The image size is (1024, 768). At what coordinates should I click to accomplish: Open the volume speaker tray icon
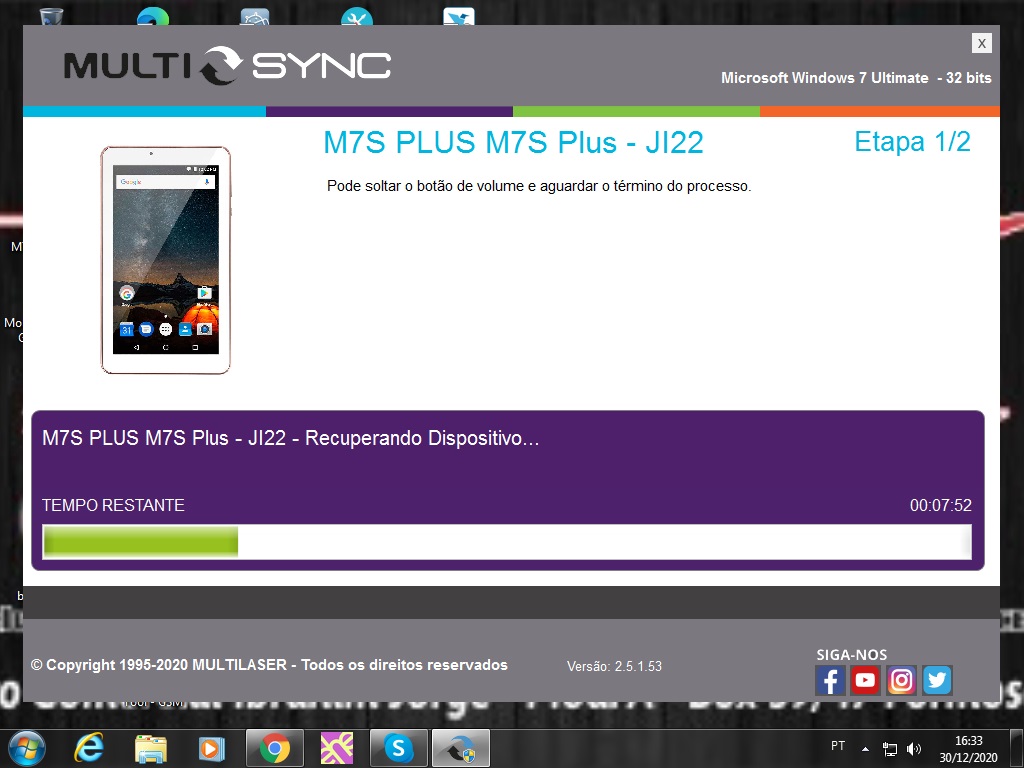click(x=914, y=748)
